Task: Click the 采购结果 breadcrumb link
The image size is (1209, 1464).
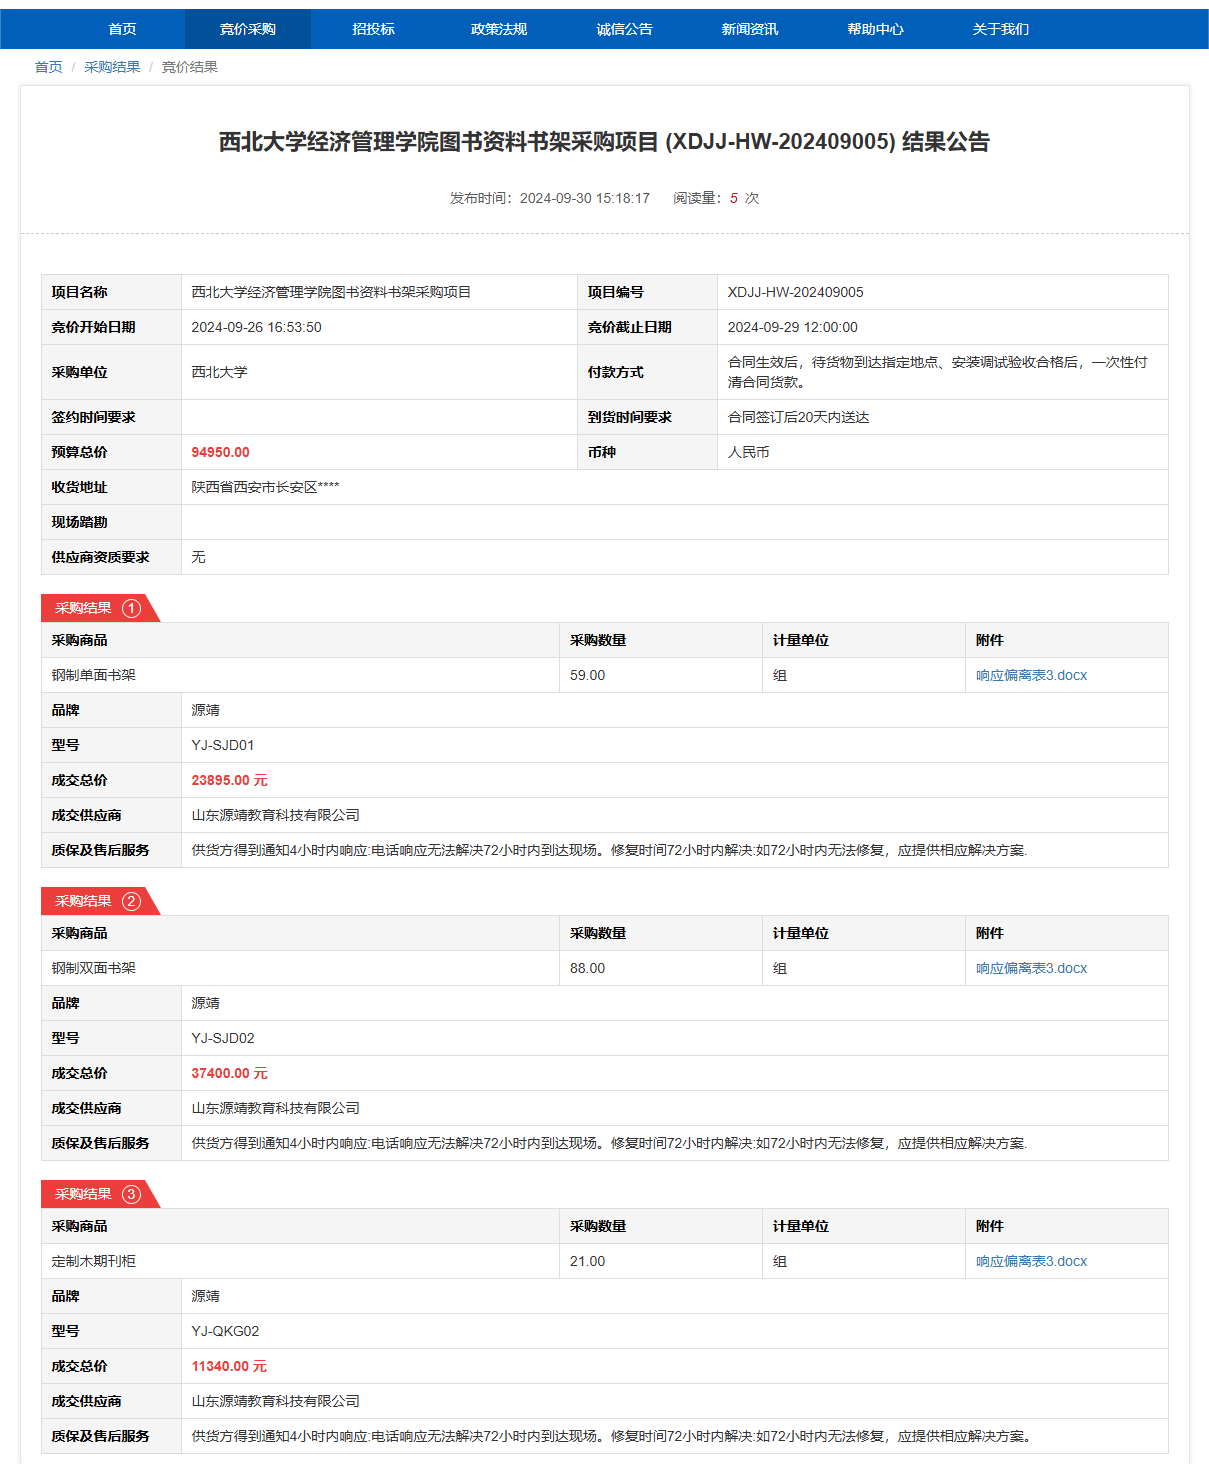Action: [x=112, y=67]
